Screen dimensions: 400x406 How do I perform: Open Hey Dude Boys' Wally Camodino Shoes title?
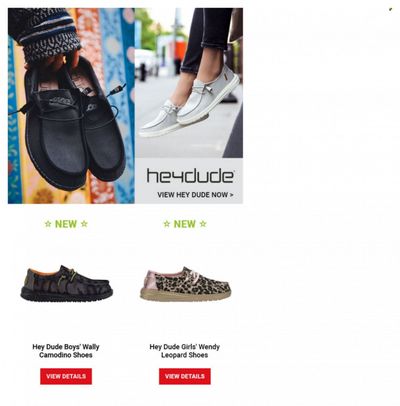coord(66,351)
